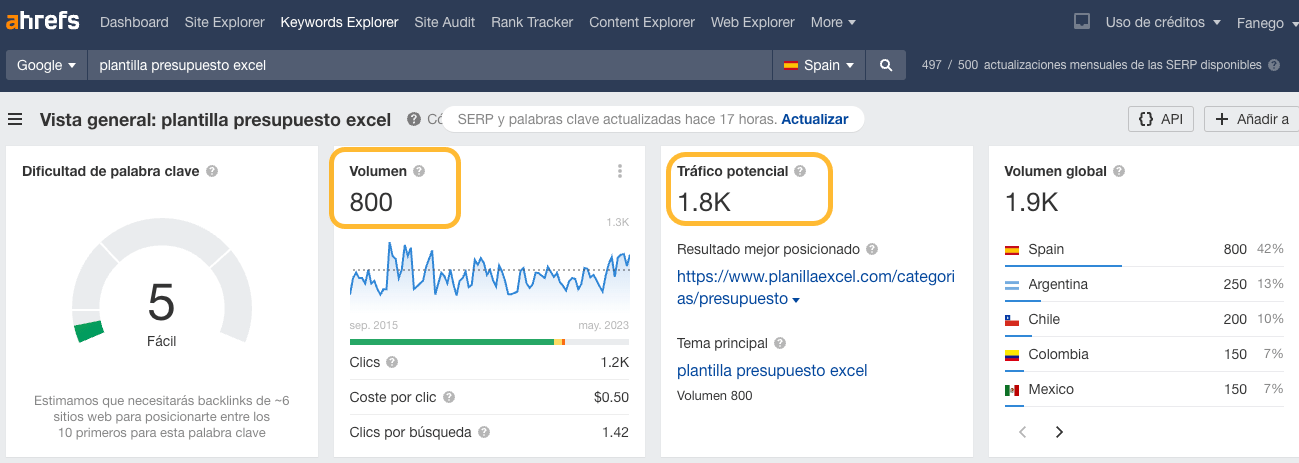Open Rank Tracker
This screenshot has height=463, width=1299.
532,22
